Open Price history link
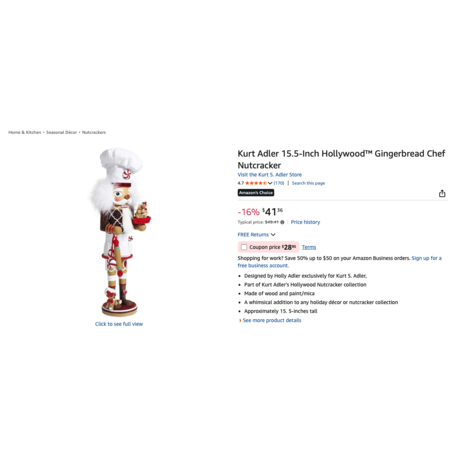 click(x=305, y=222)
